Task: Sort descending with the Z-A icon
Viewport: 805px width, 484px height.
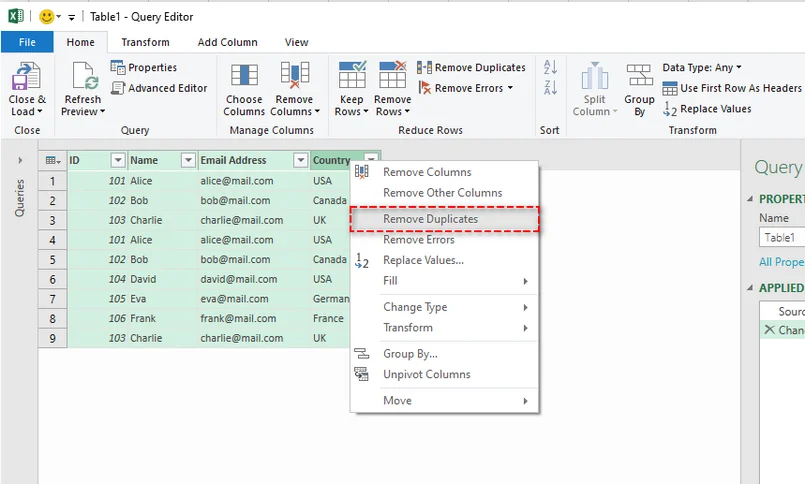Action: click(x=550, y=88)
